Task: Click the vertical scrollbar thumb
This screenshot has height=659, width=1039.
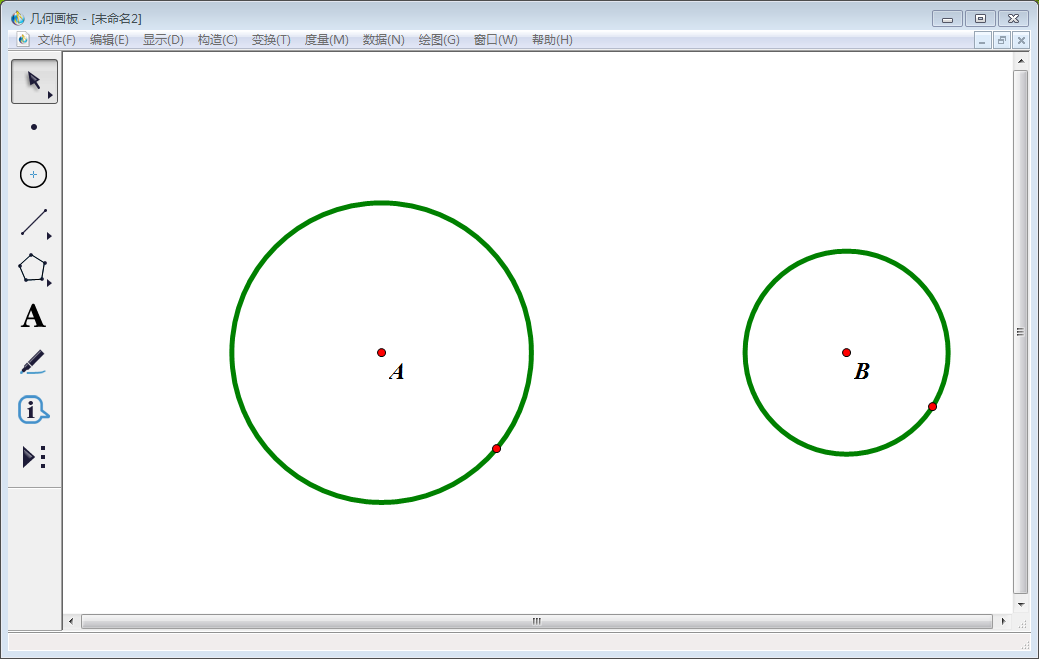Action: pyautogui.click(x=1020, y=332)
